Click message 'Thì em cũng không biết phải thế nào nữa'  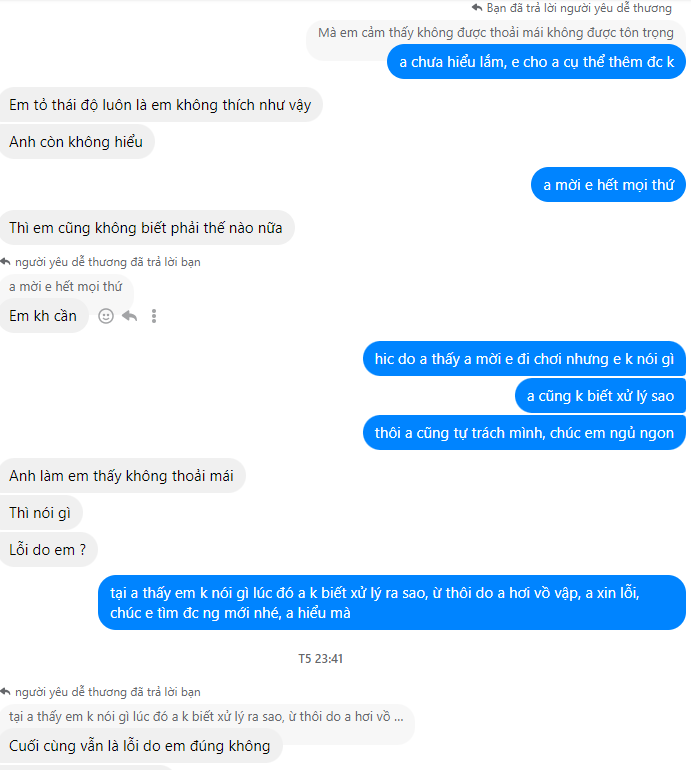point(146,228)
